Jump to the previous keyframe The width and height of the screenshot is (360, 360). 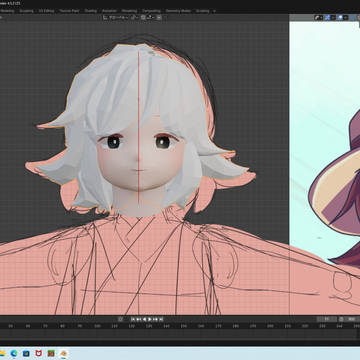139,319
